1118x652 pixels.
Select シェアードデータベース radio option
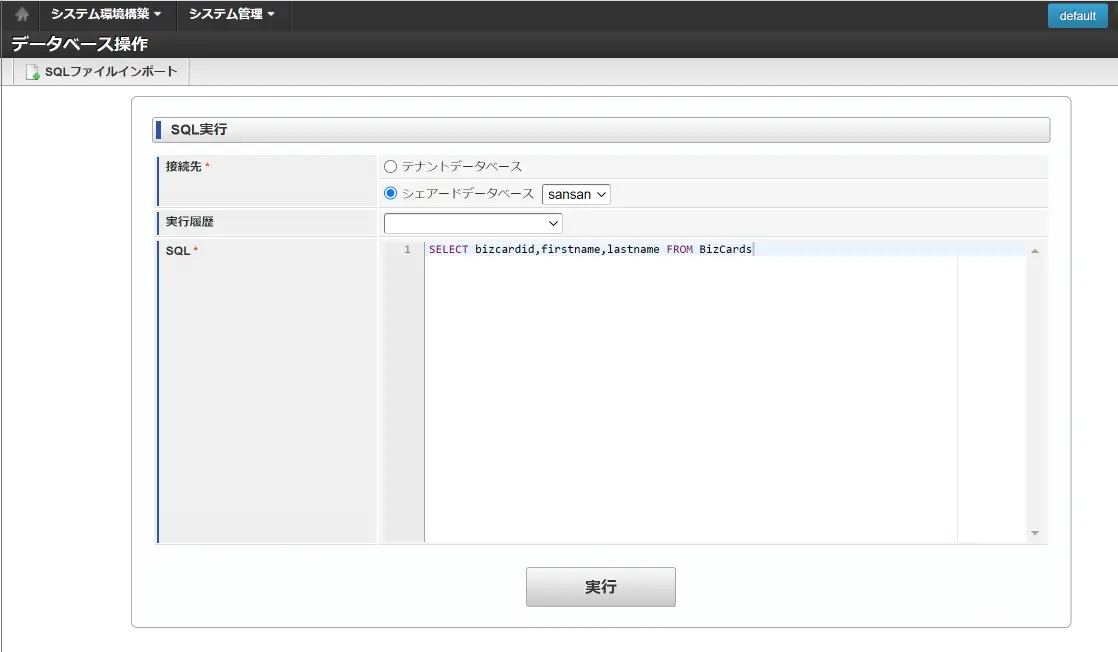pos(390,193)
